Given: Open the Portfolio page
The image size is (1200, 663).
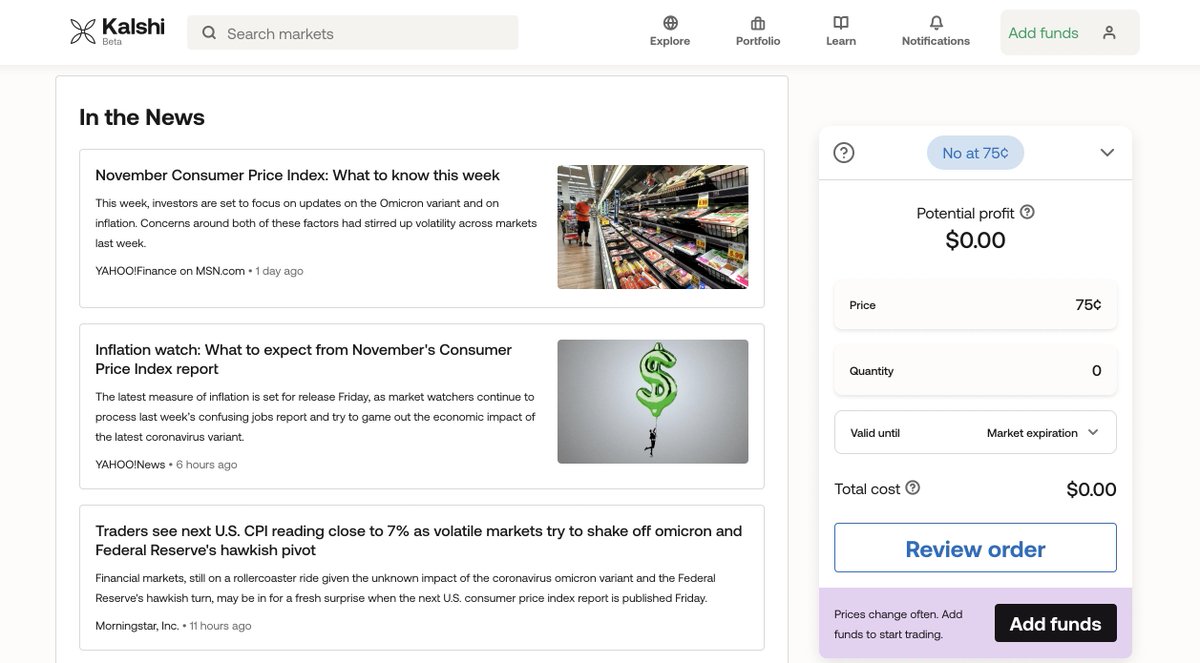Looking at the screenshot, I should click(x=758, y=31).
